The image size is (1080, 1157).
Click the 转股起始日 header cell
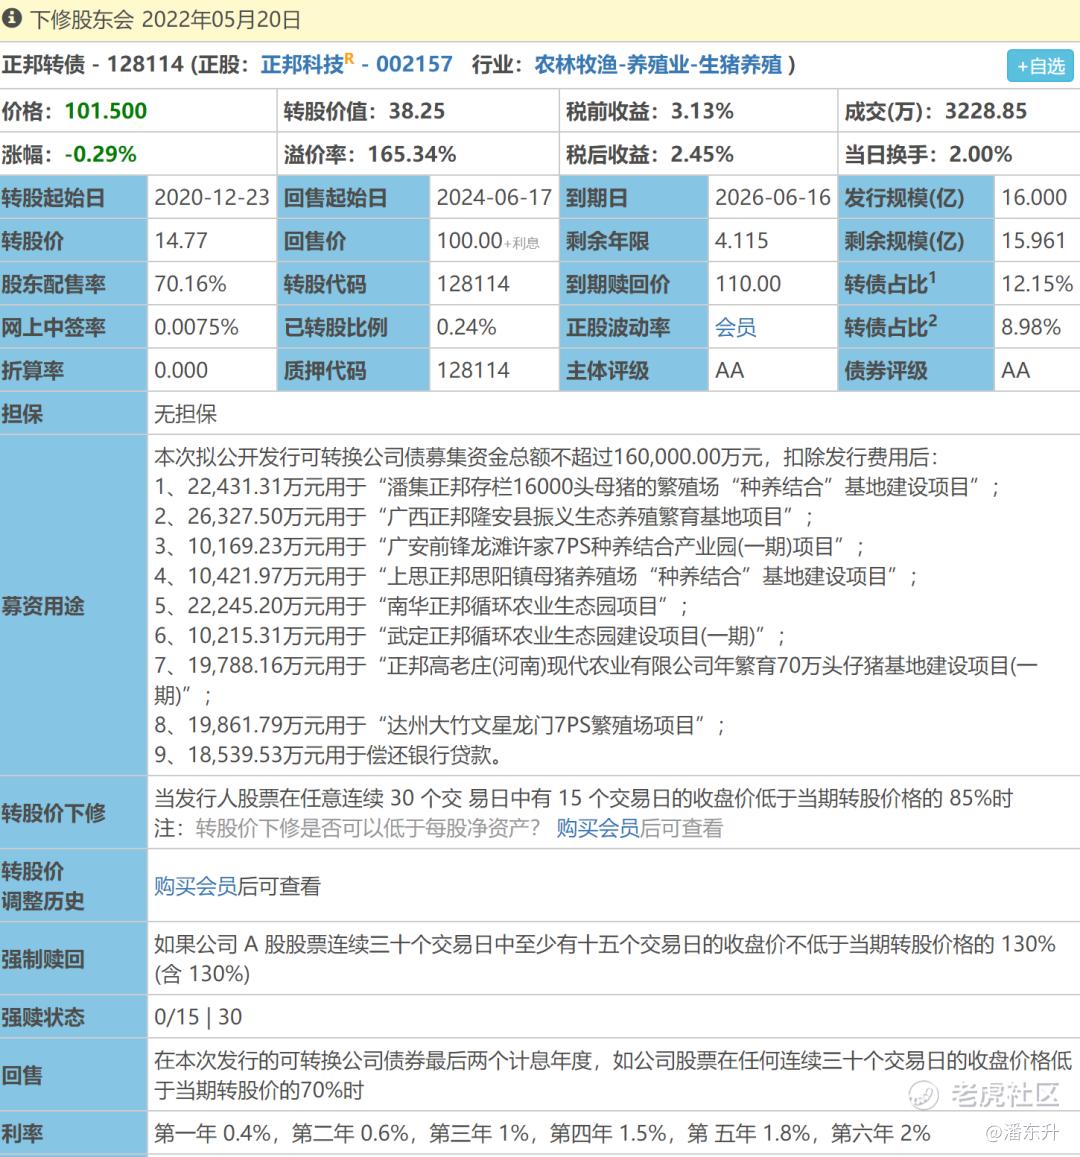point(74,197)
